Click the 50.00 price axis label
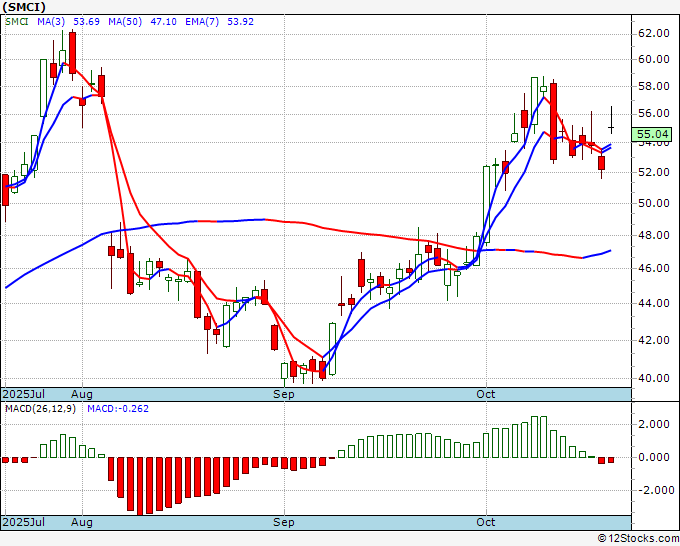This screenshot has height=546, width=680. click(x=654, y=203)
